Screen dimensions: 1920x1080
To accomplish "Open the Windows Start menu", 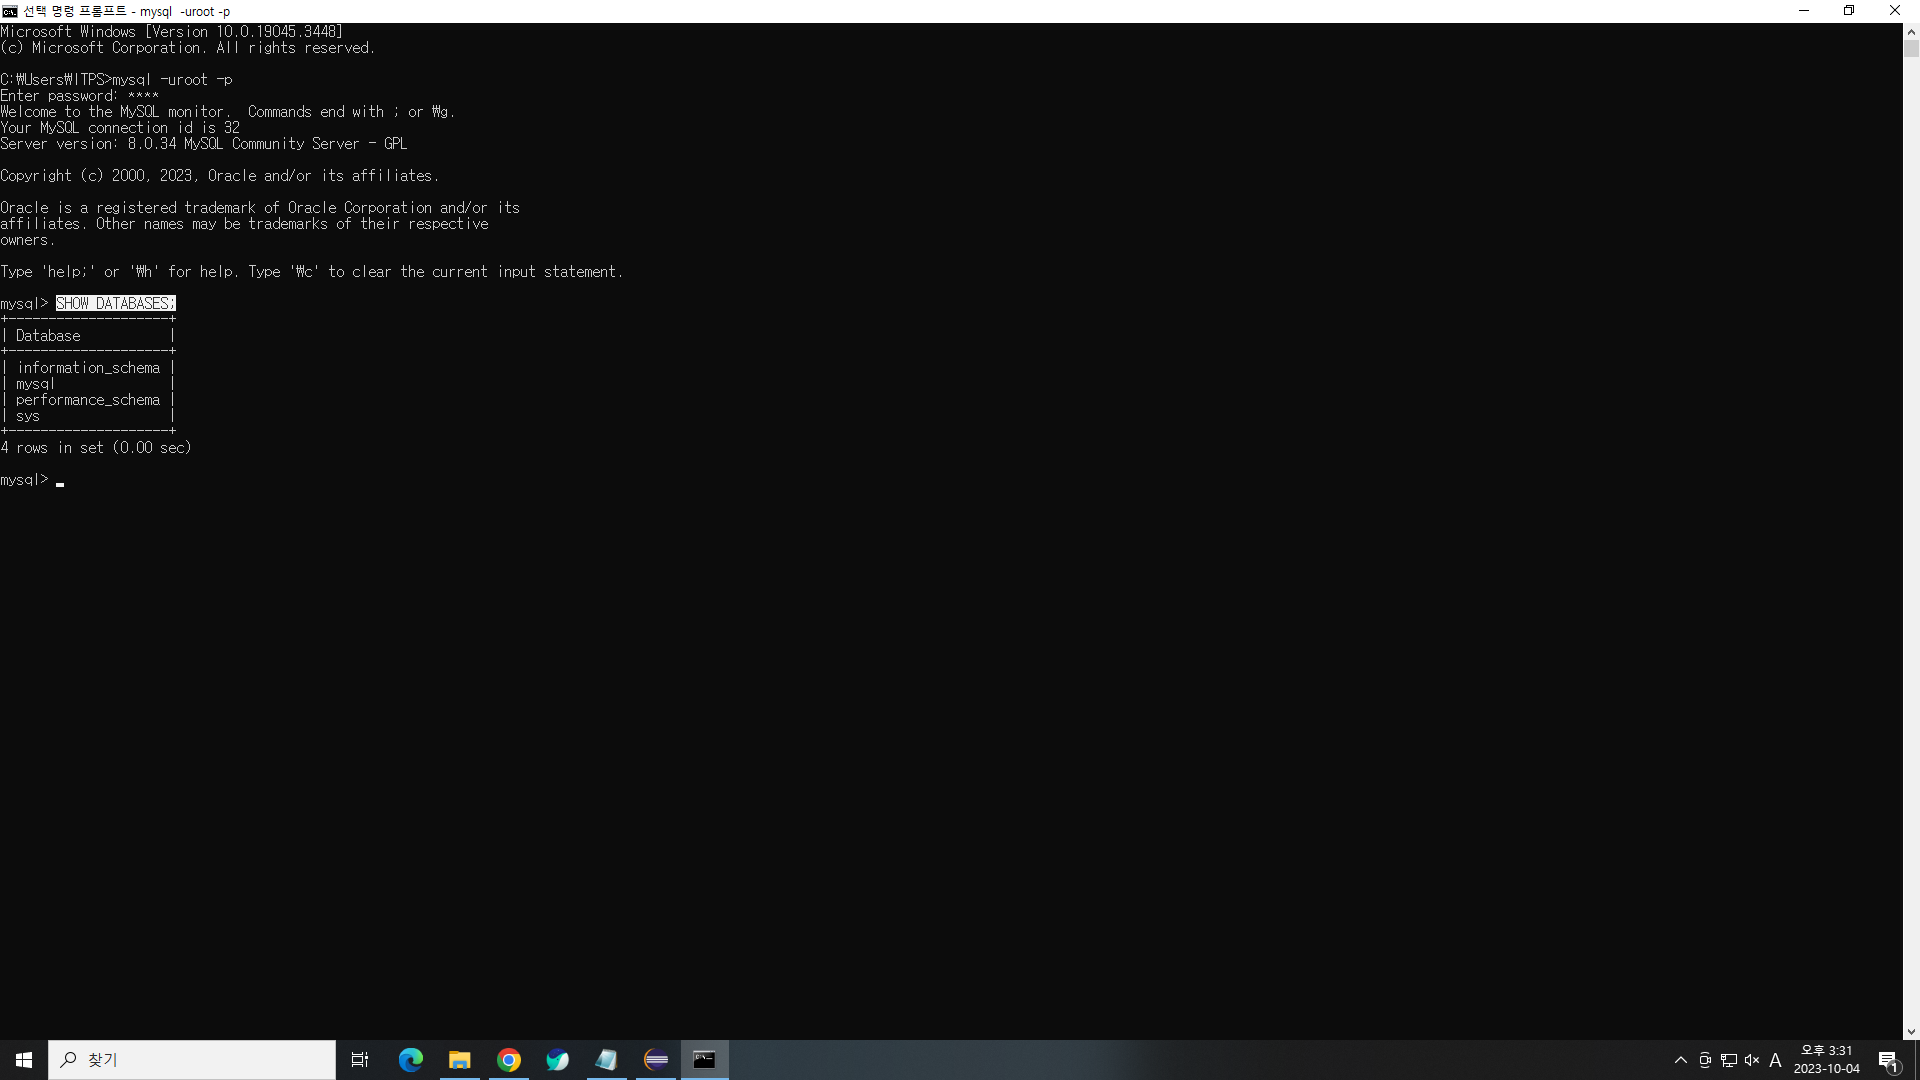I will (24, 1060).
